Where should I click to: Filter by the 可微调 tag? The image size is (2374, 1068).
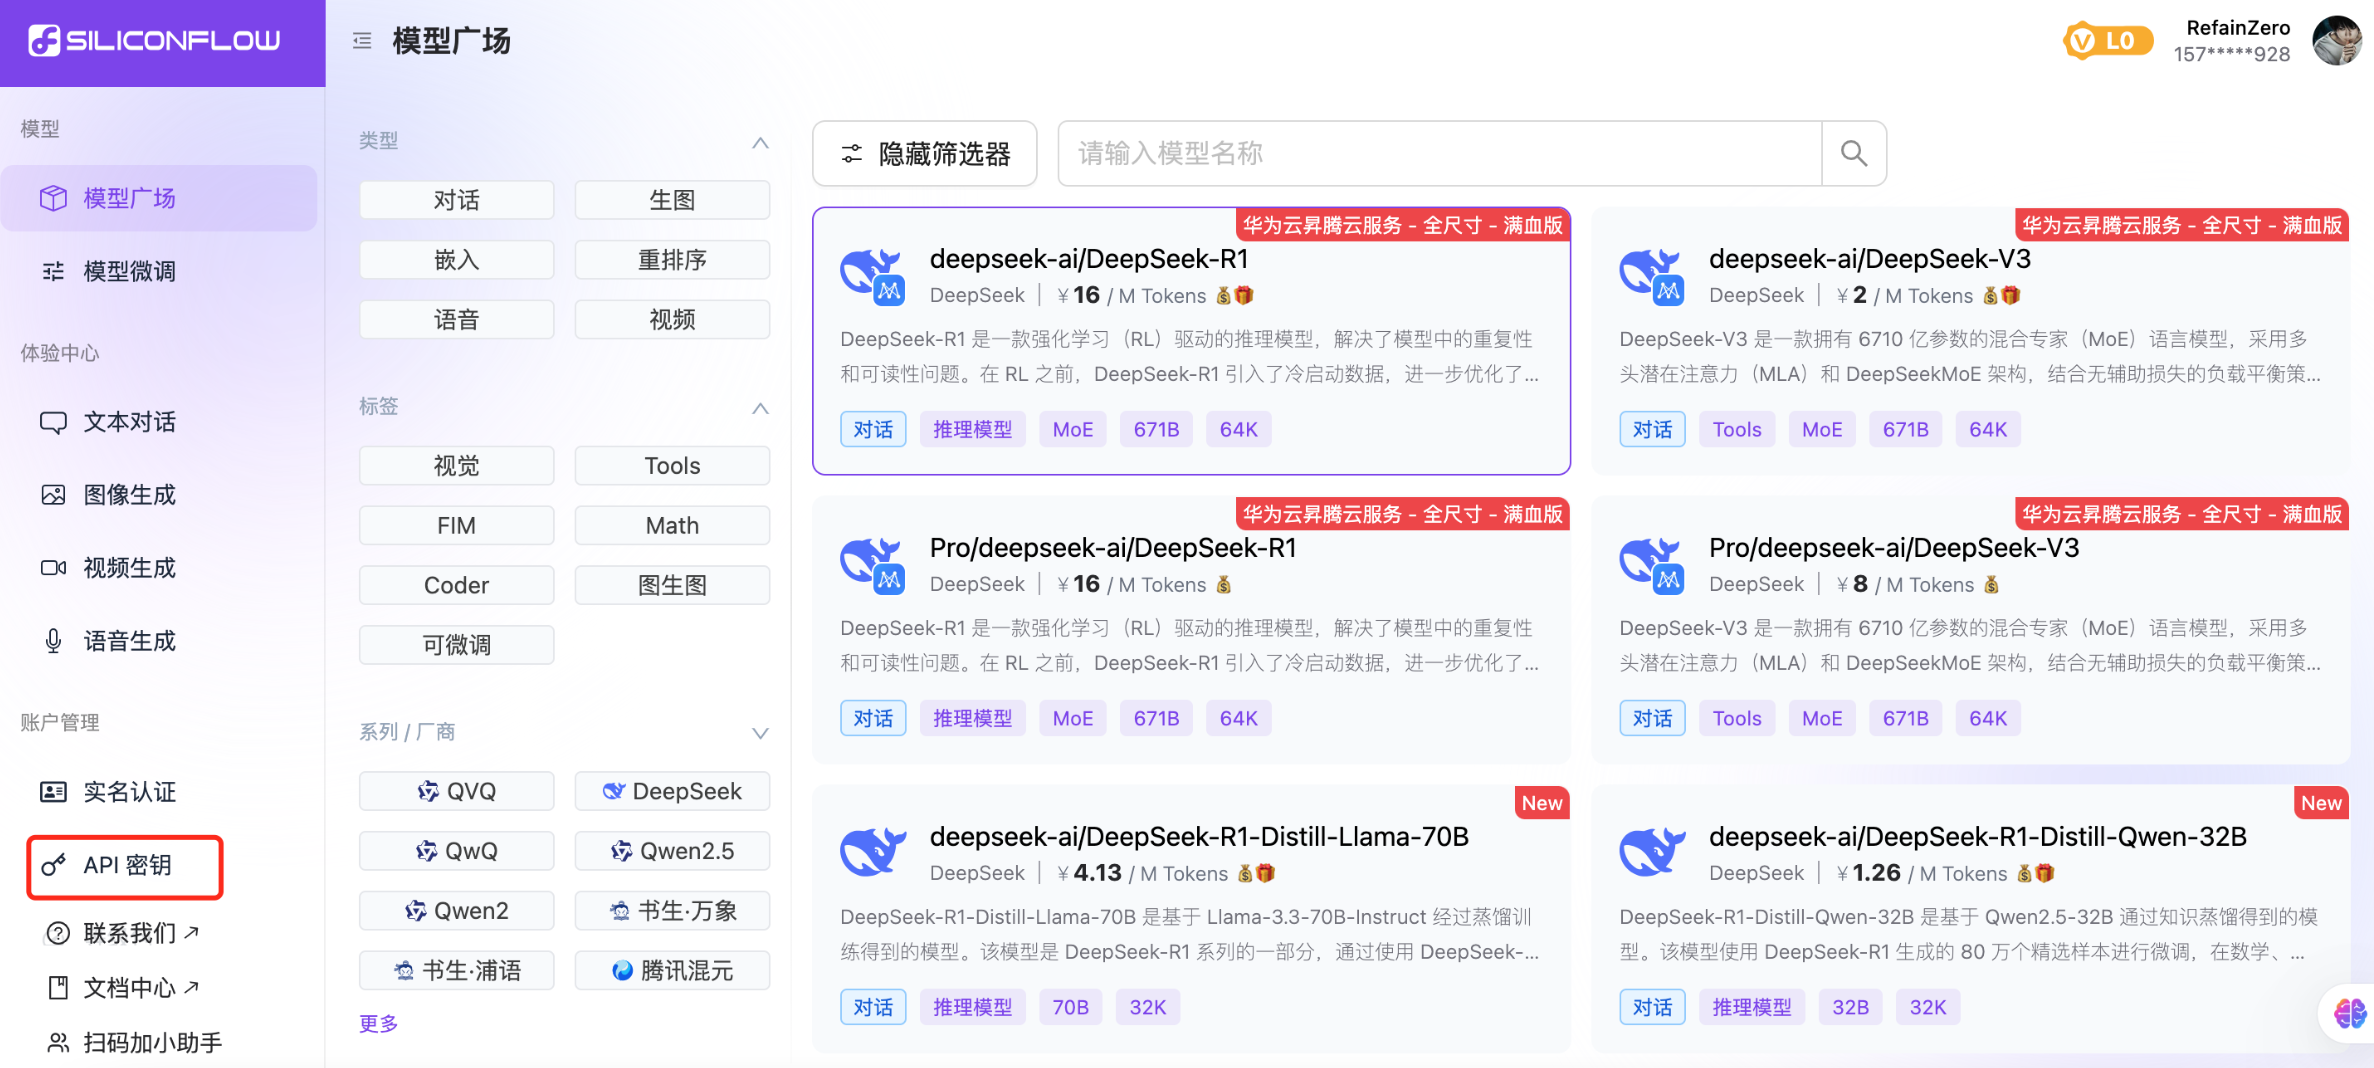coord(456,645)
